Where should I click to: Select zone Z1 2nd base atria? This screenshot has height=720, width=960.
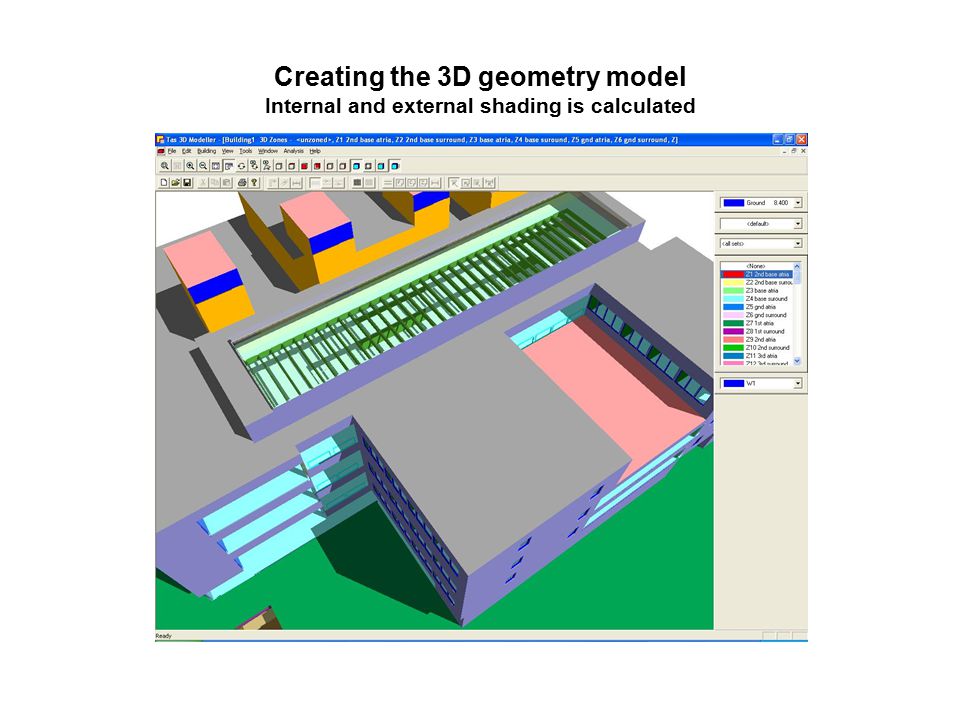[756, 274]
